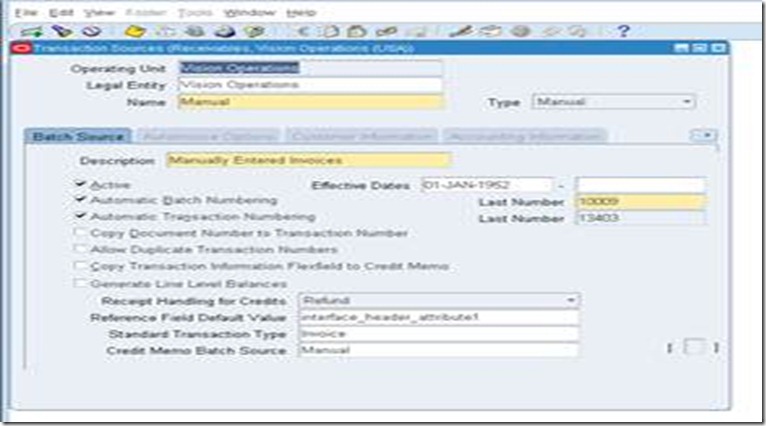766x426 pixels.
Task: Open the Edit menu
Action: (x=61, y=13)
